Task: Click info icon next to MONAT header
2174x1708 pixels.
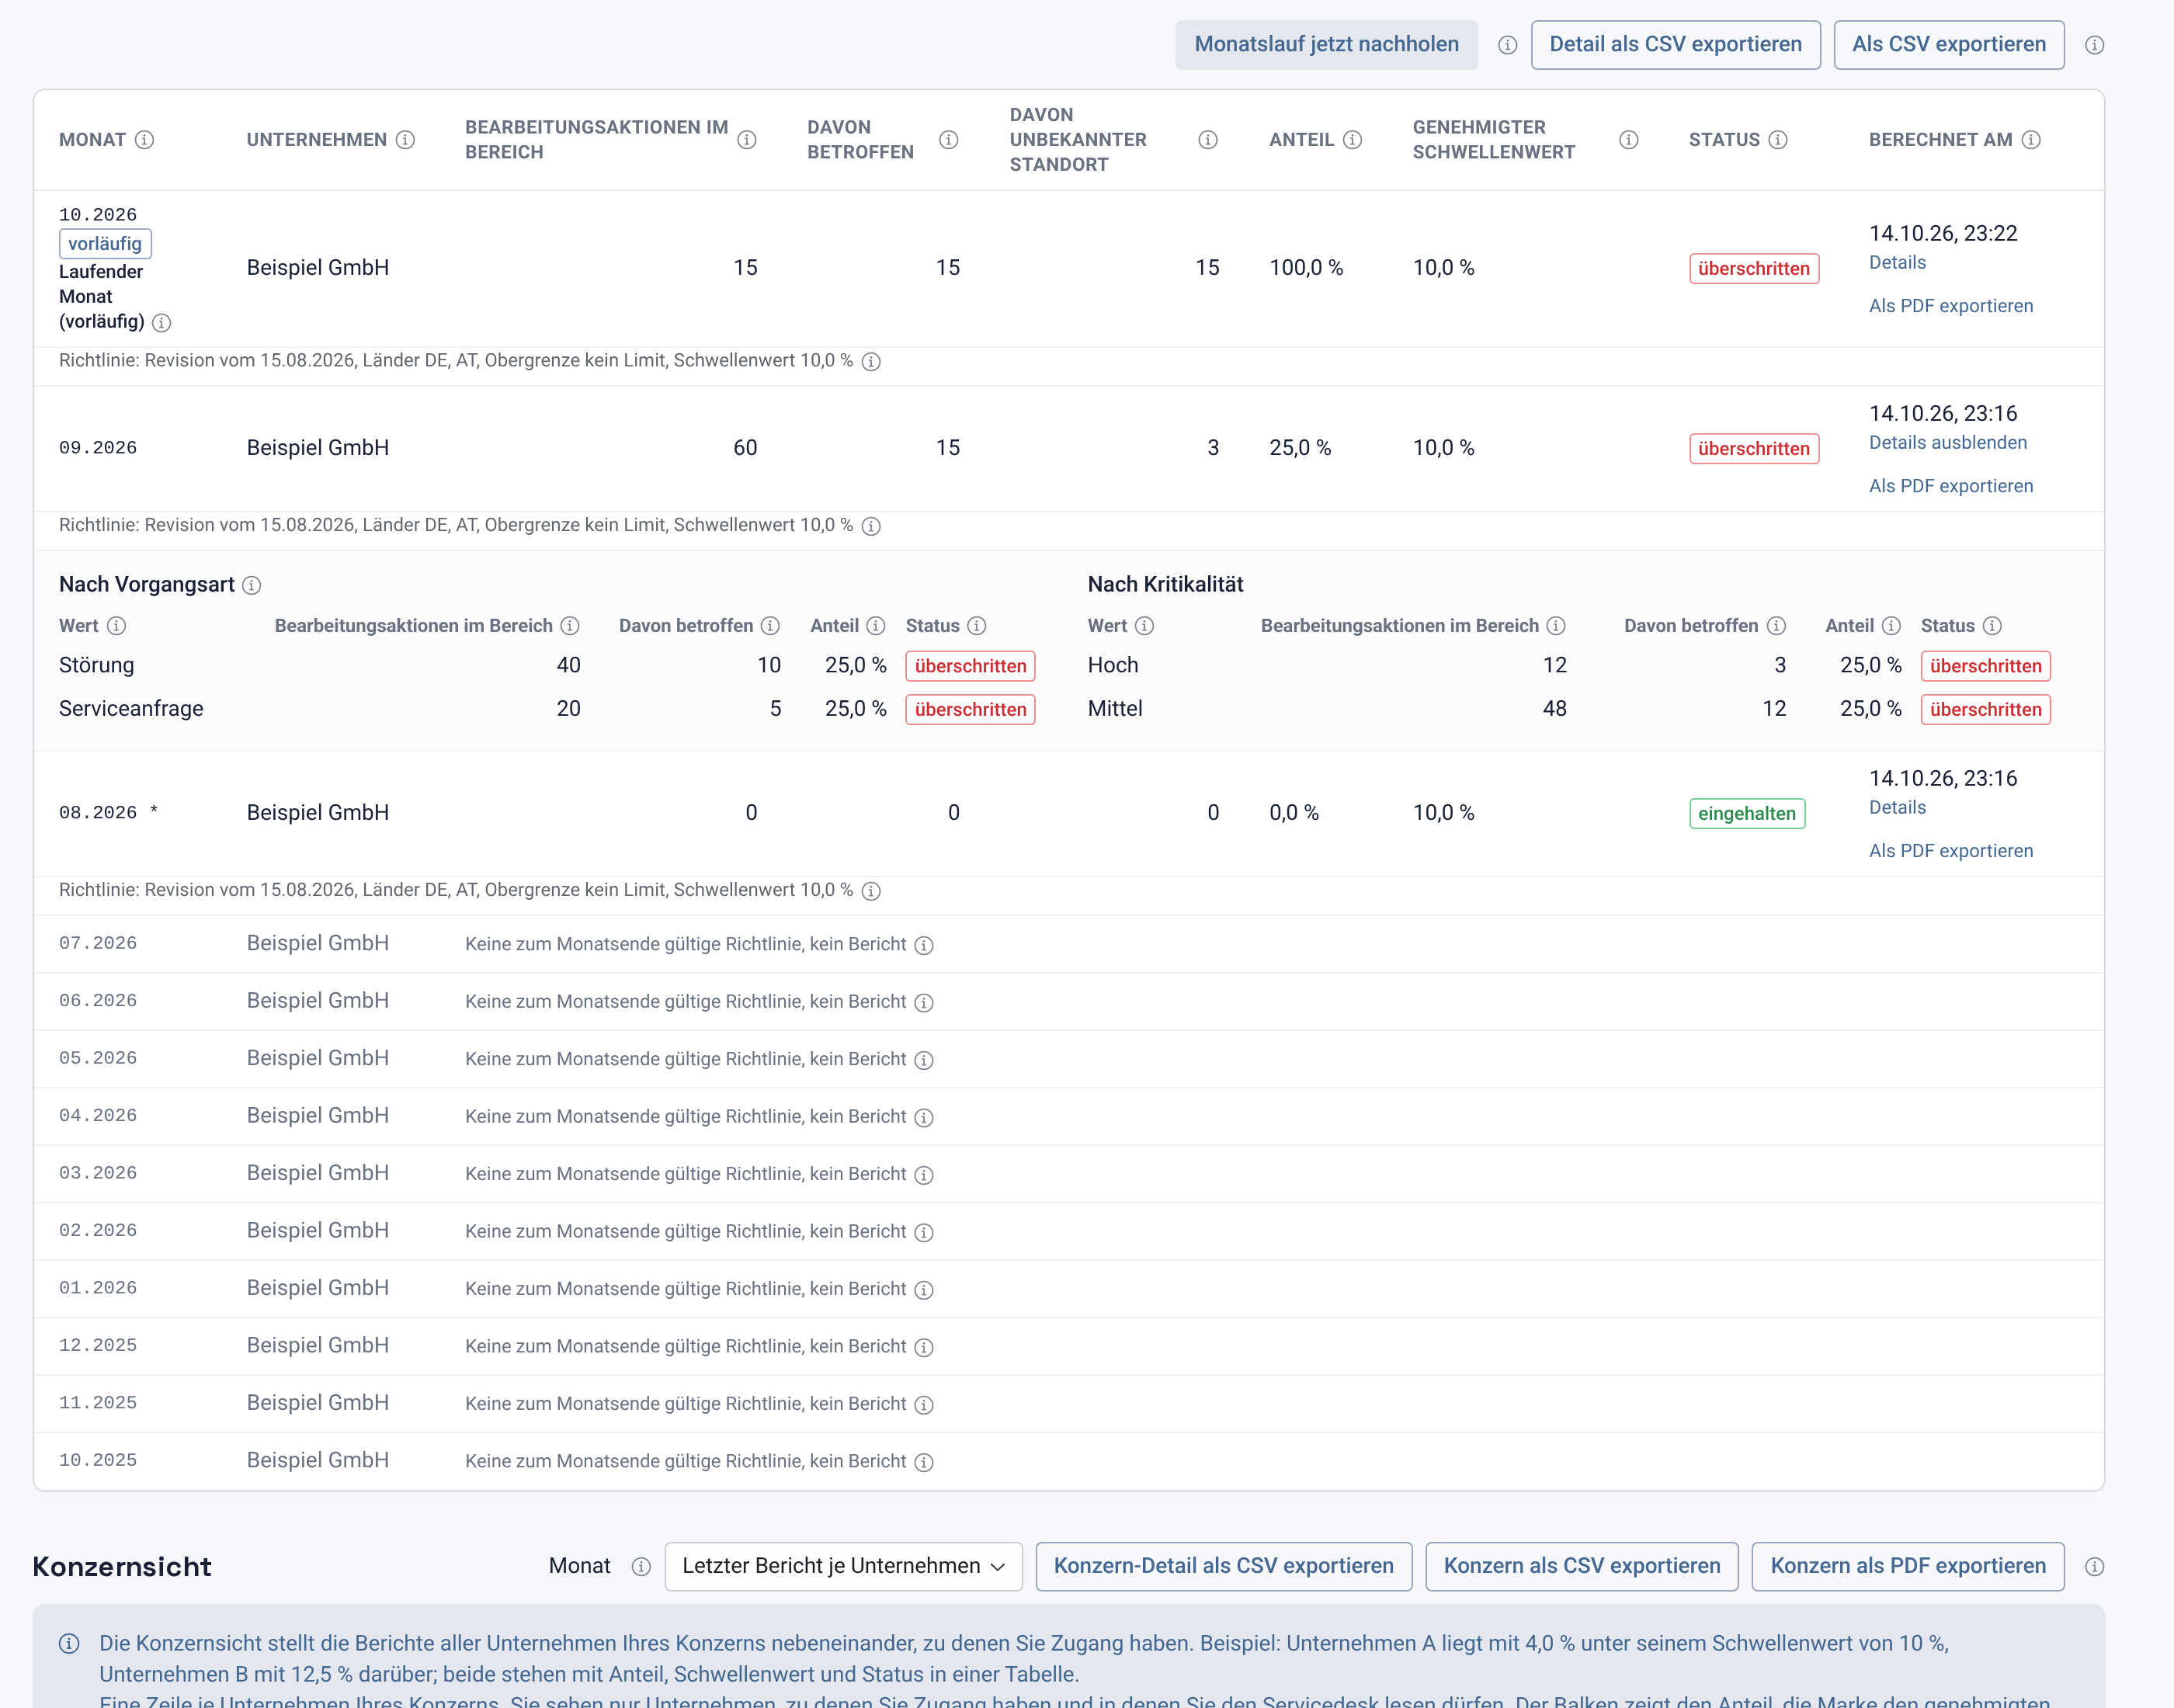Action: point(145,140)
